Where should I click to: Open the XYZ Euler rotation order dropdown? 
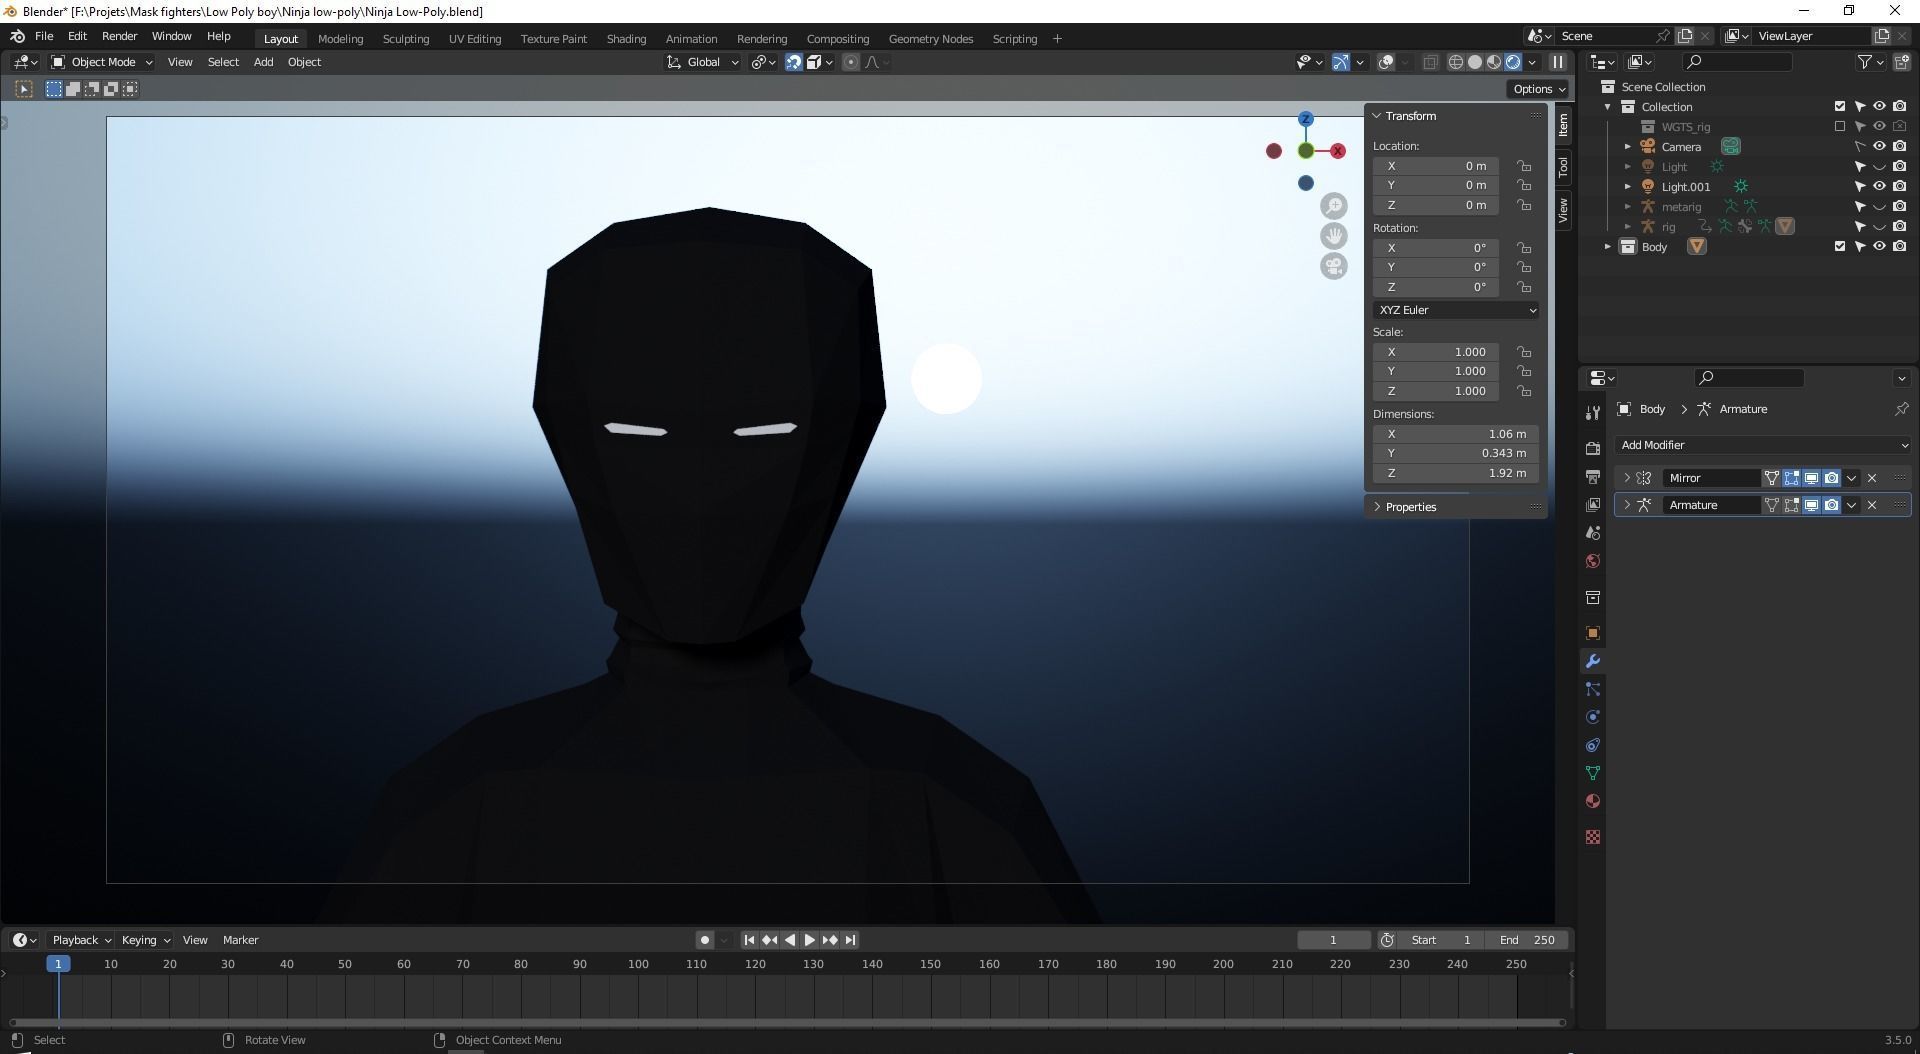[x=1455, y=310]
